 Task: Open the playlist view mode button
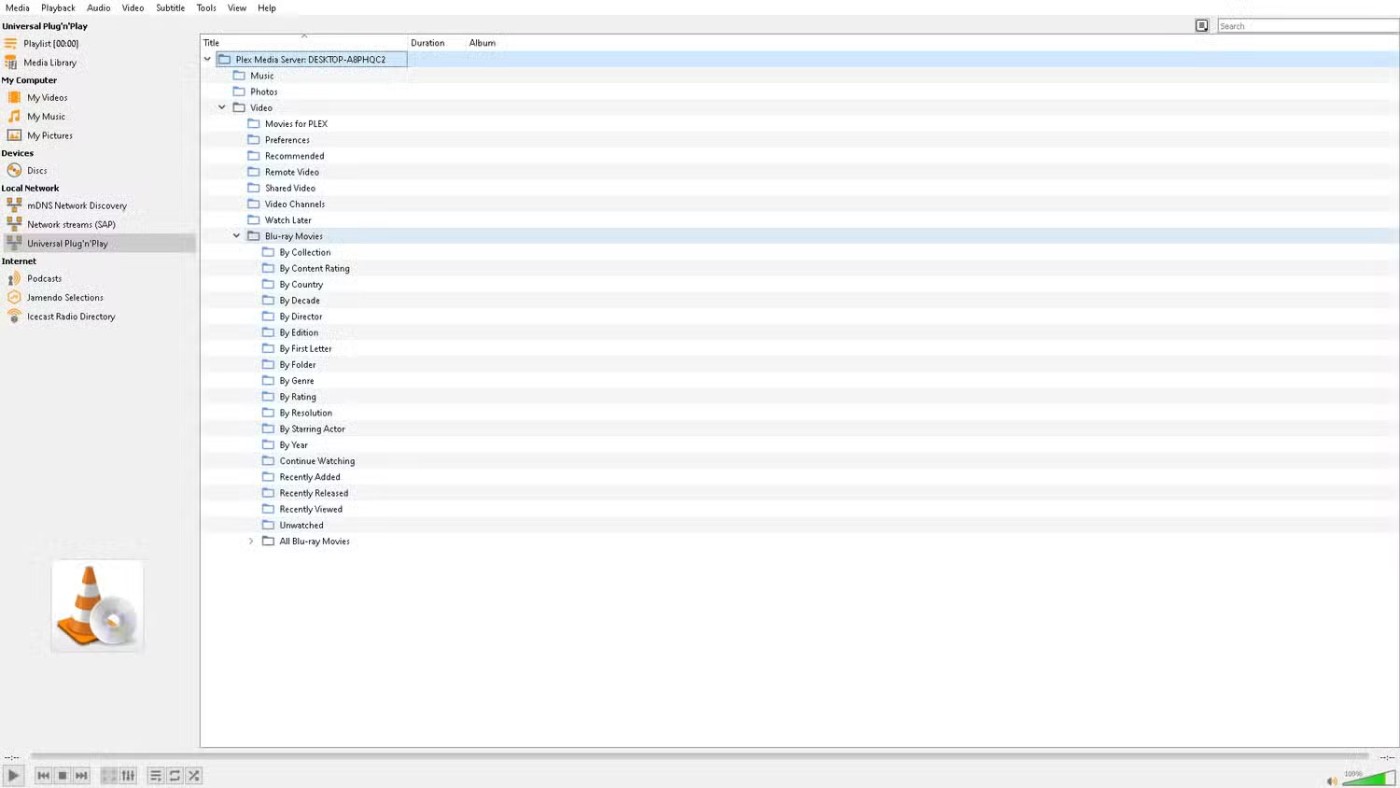pos(1202,26)
